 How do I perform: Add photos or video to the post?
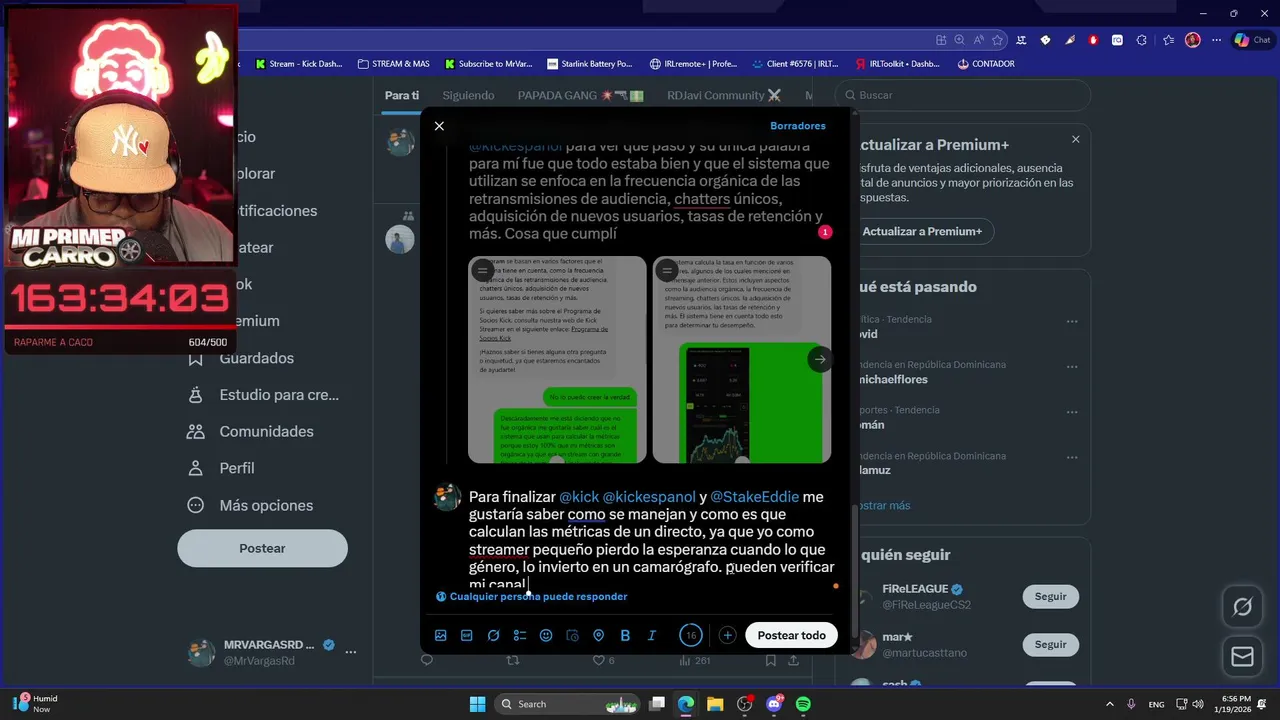point(441,635)
